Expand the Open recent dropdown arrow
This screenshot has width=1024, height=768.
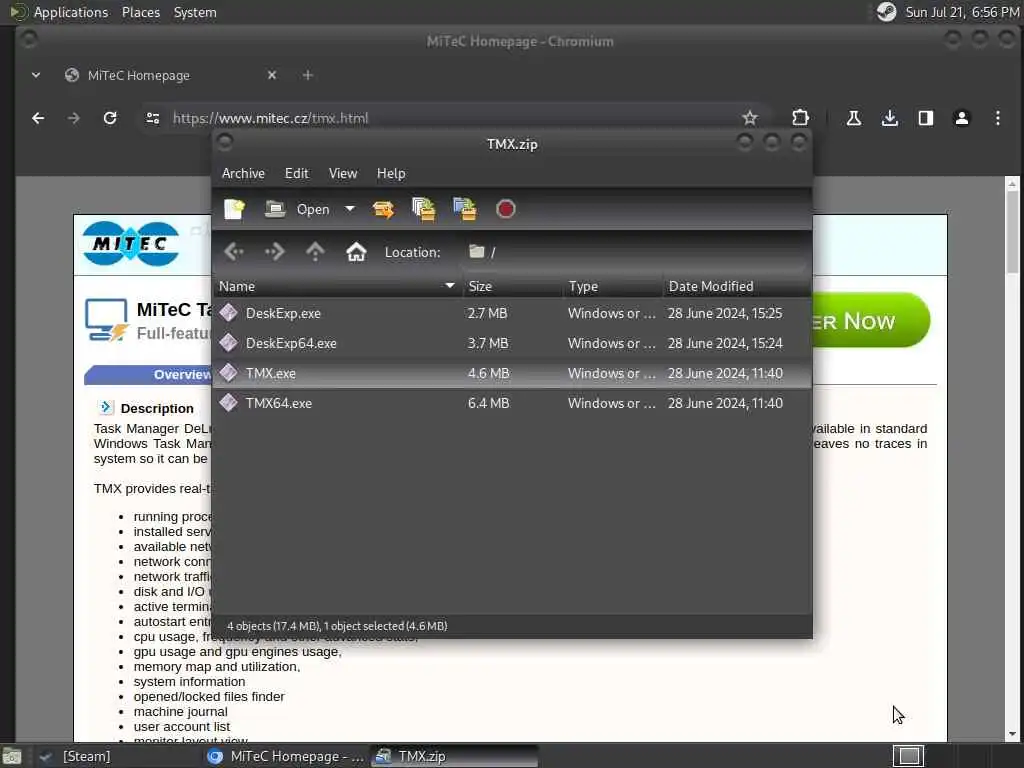point(350,209)
